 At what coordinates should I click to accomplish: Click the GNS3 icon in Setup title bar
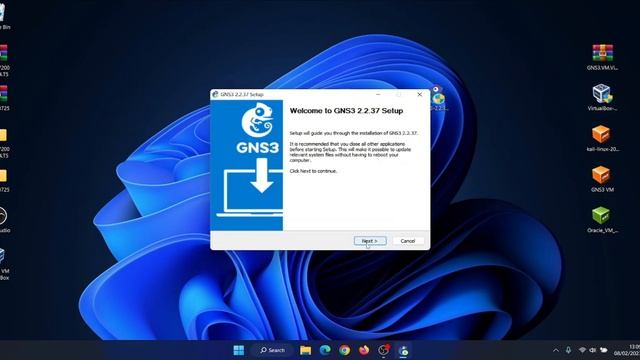pyautogui.click(x=215, y=94)
